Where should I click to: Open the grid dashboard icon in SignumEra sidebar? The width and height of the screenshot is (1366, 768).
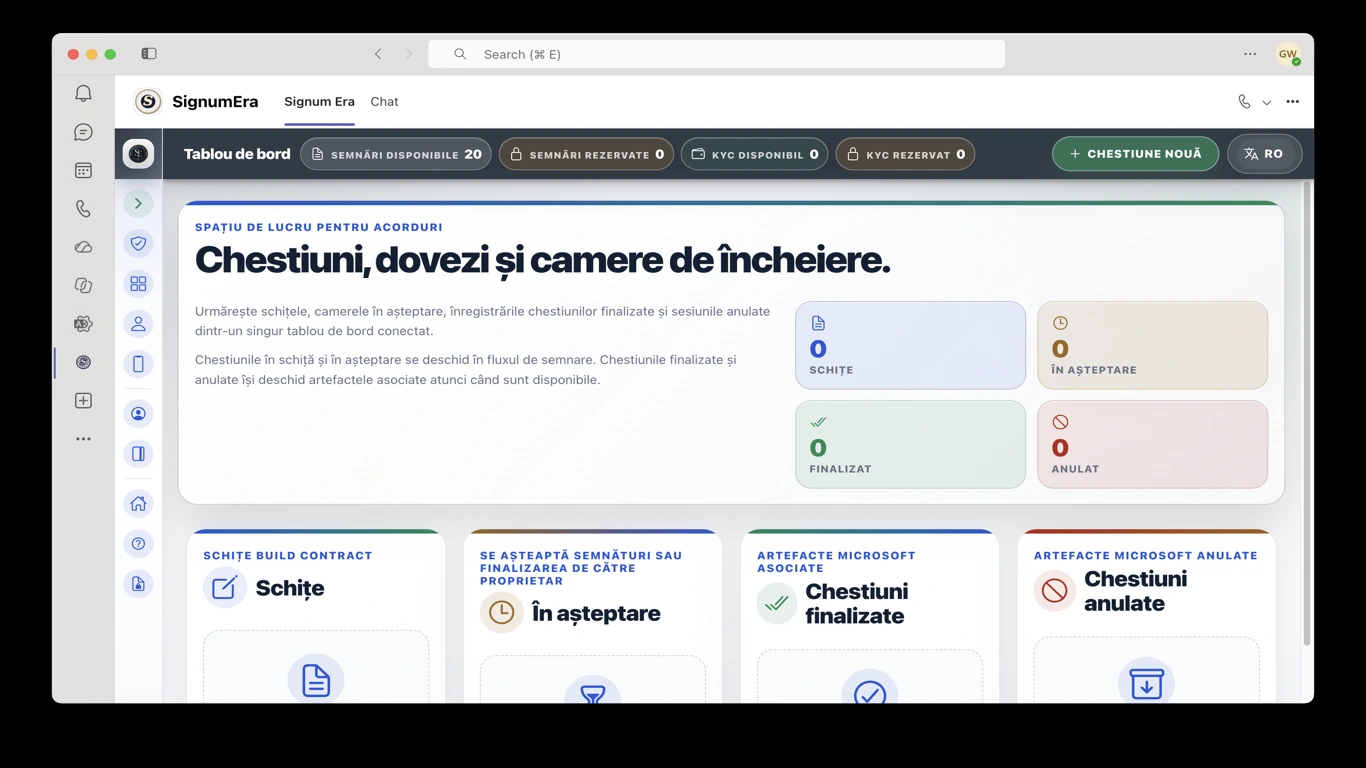pos(138,283)
